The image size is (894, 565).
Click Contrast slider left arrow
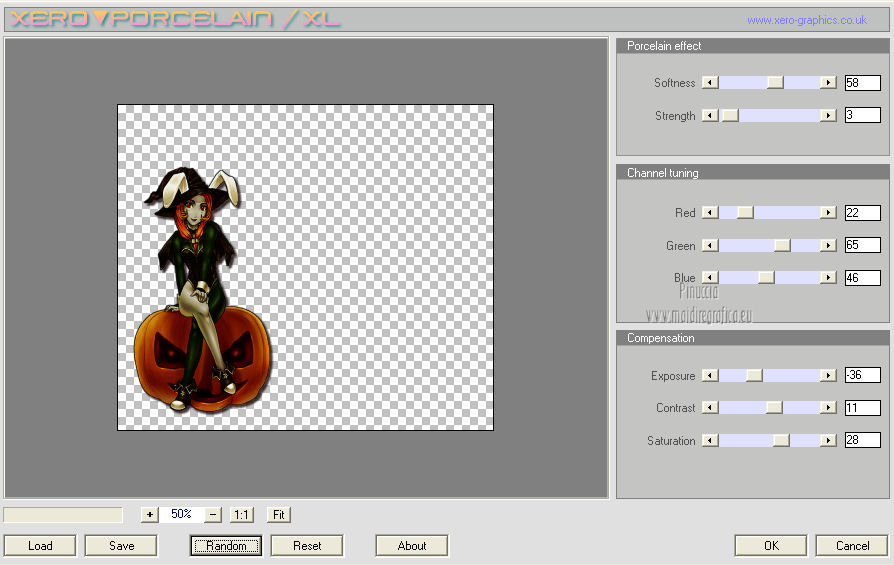(x=710, y=408)
